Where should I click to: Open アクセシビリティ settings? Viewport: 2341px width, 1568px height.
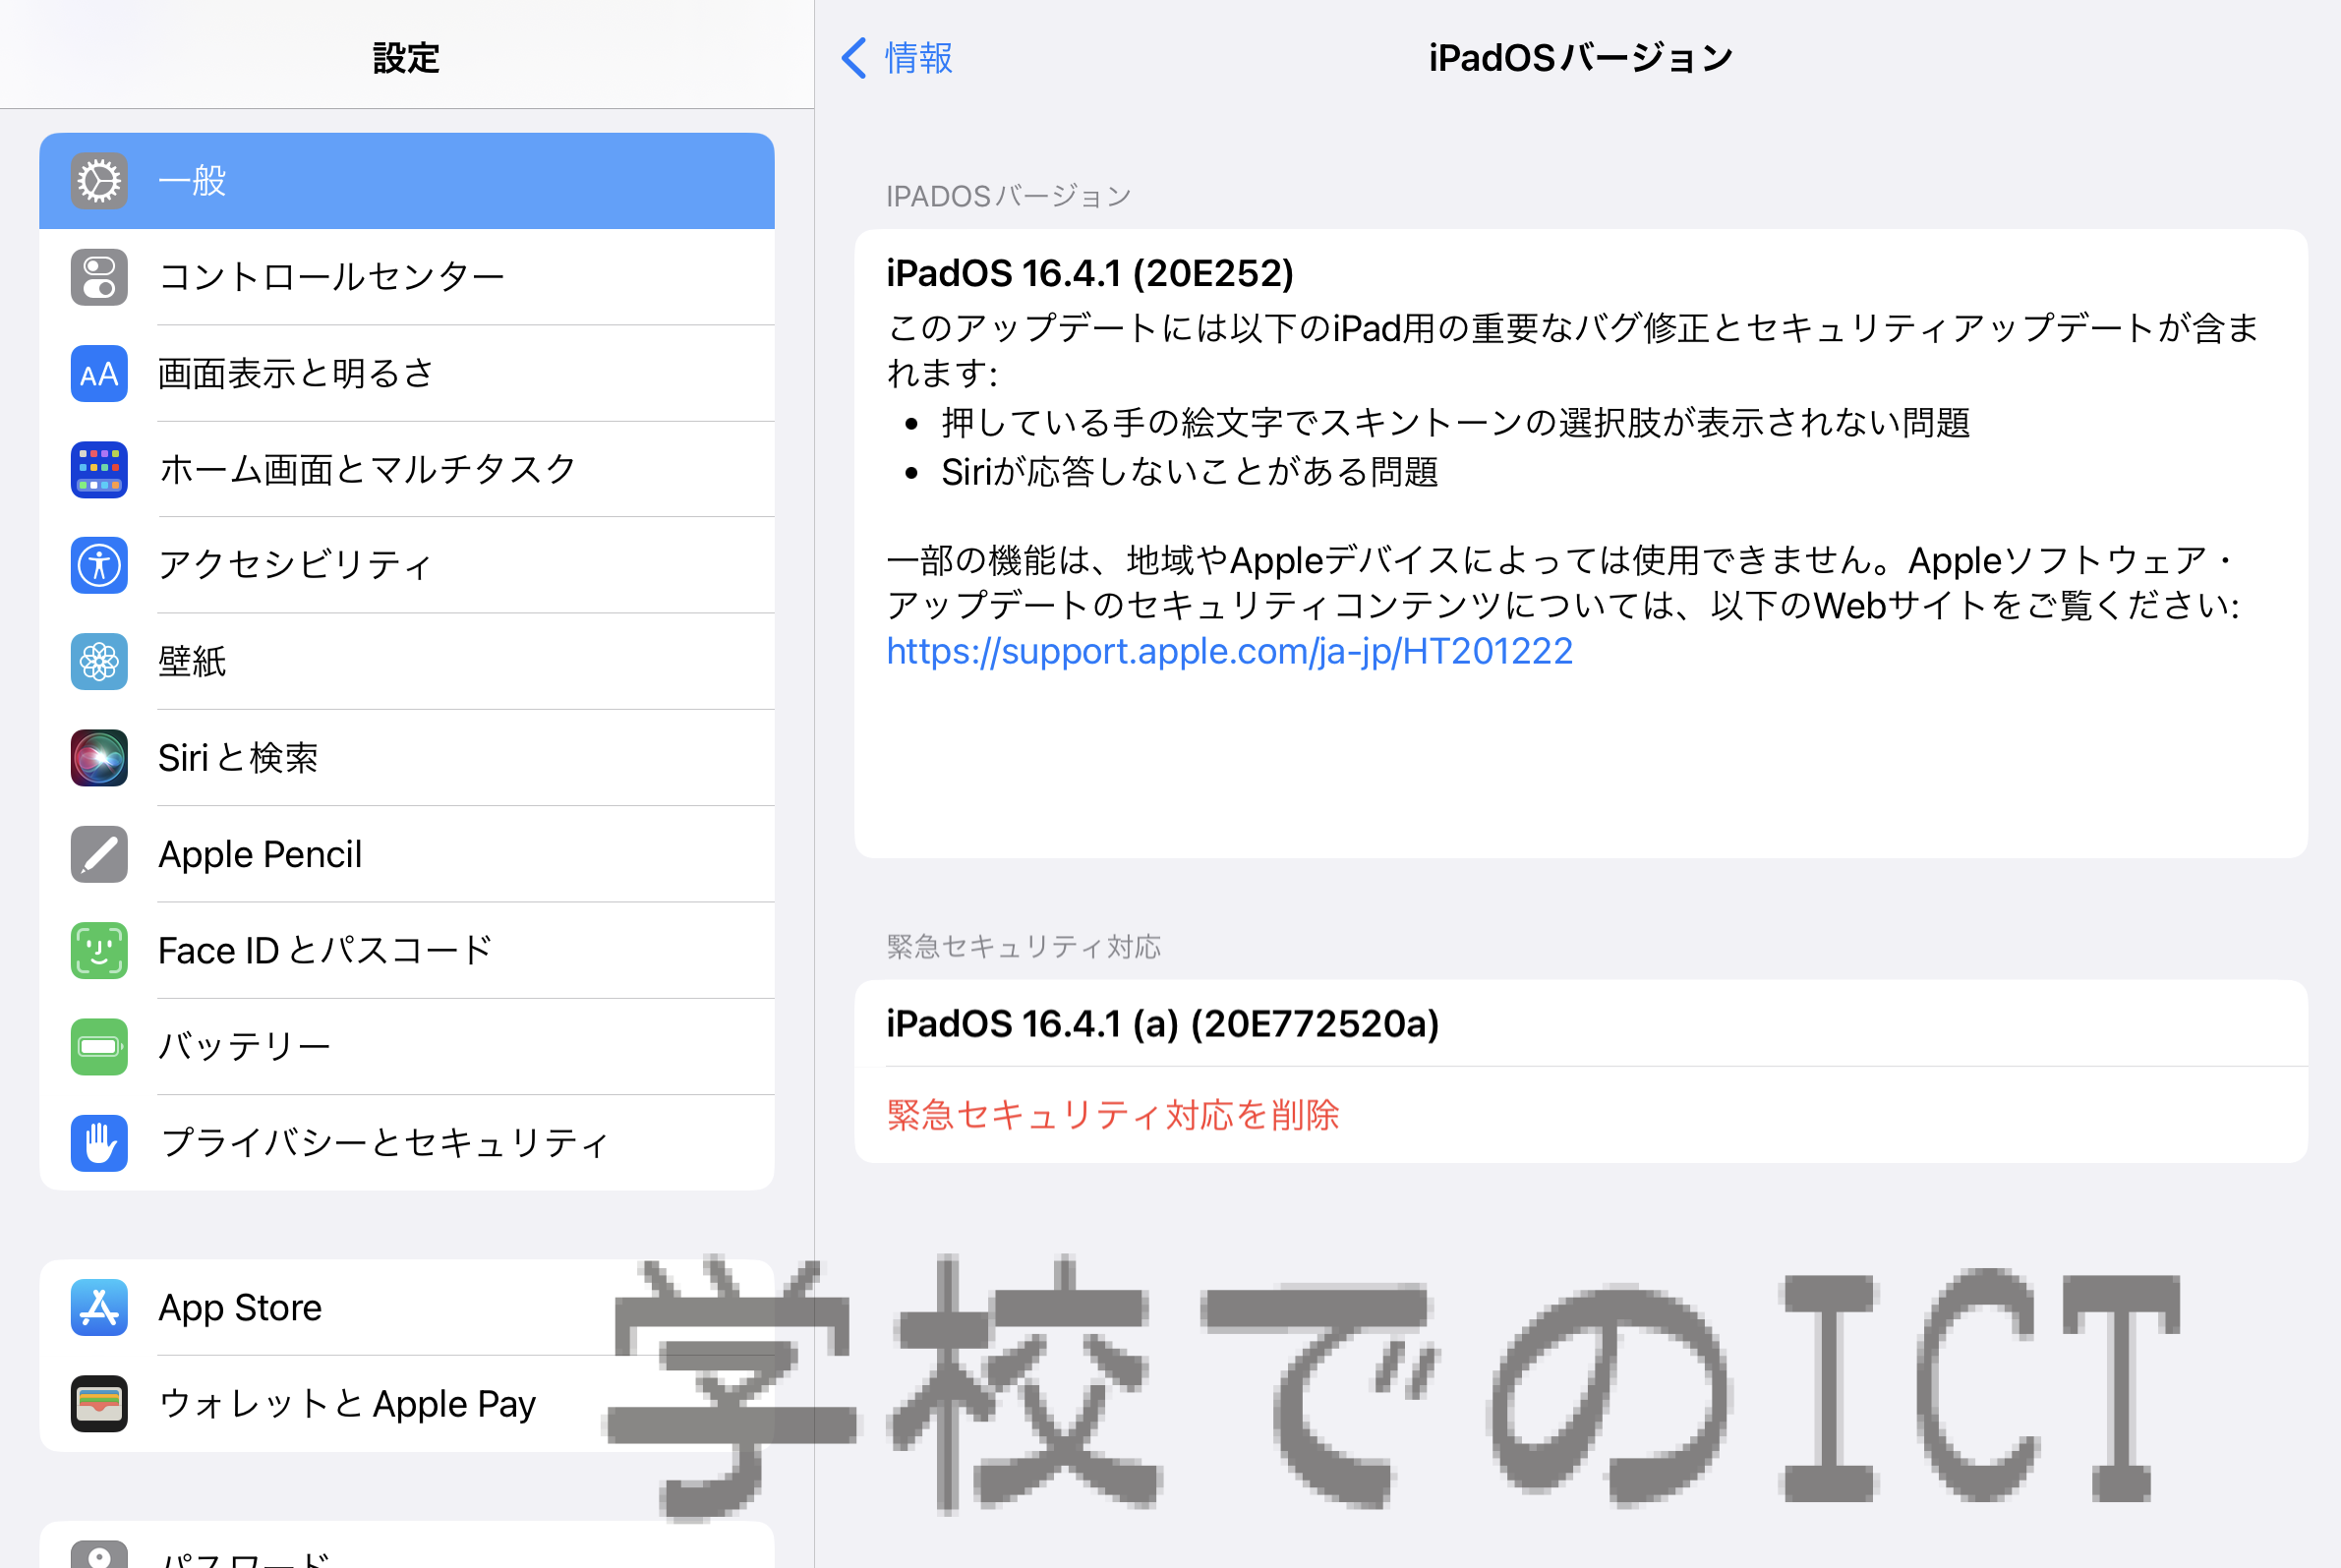pyautogui.click(x=407, y=565)
